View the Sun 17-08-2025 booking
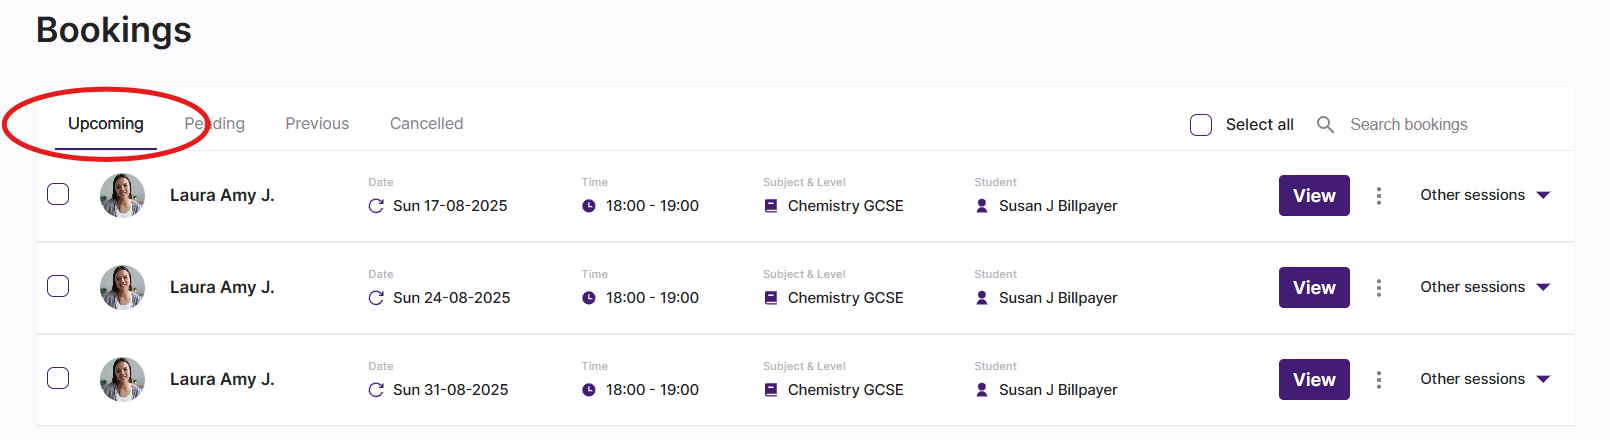This screenshot has height=440, width=1610. (1314, 196)
